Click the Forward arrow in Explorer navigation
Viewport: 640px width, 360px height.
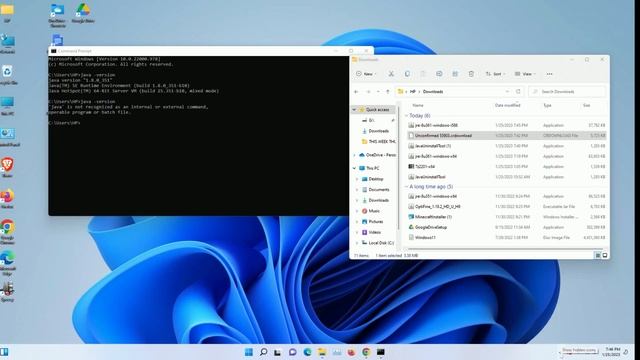coord(368,92)
